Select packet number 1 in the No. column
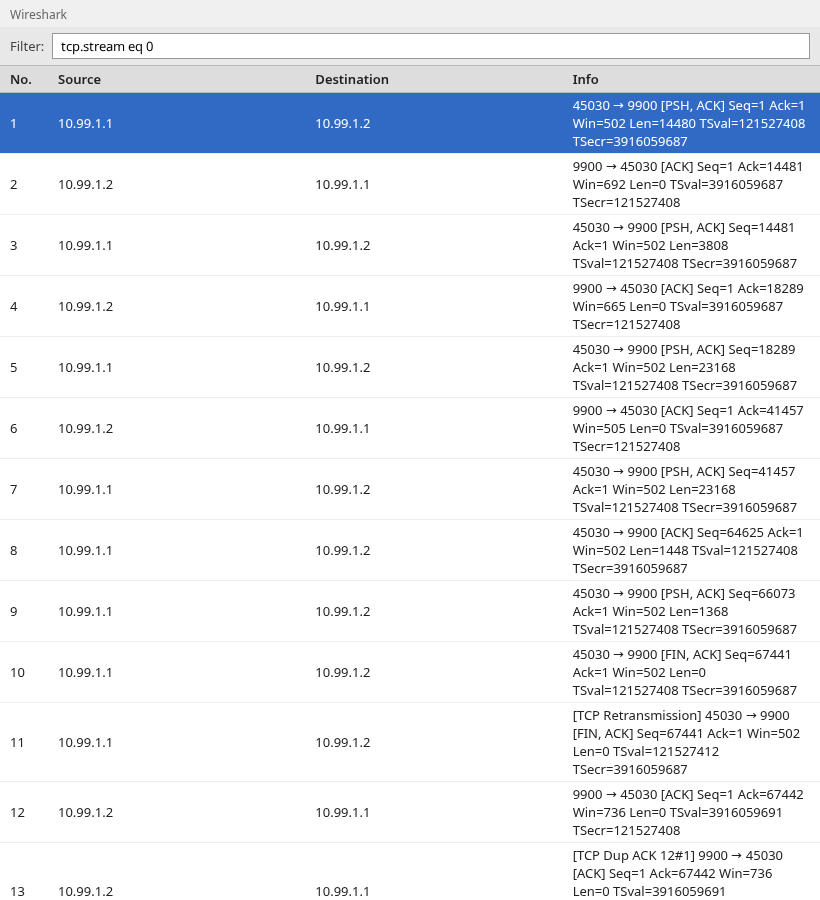 (14, 123)
